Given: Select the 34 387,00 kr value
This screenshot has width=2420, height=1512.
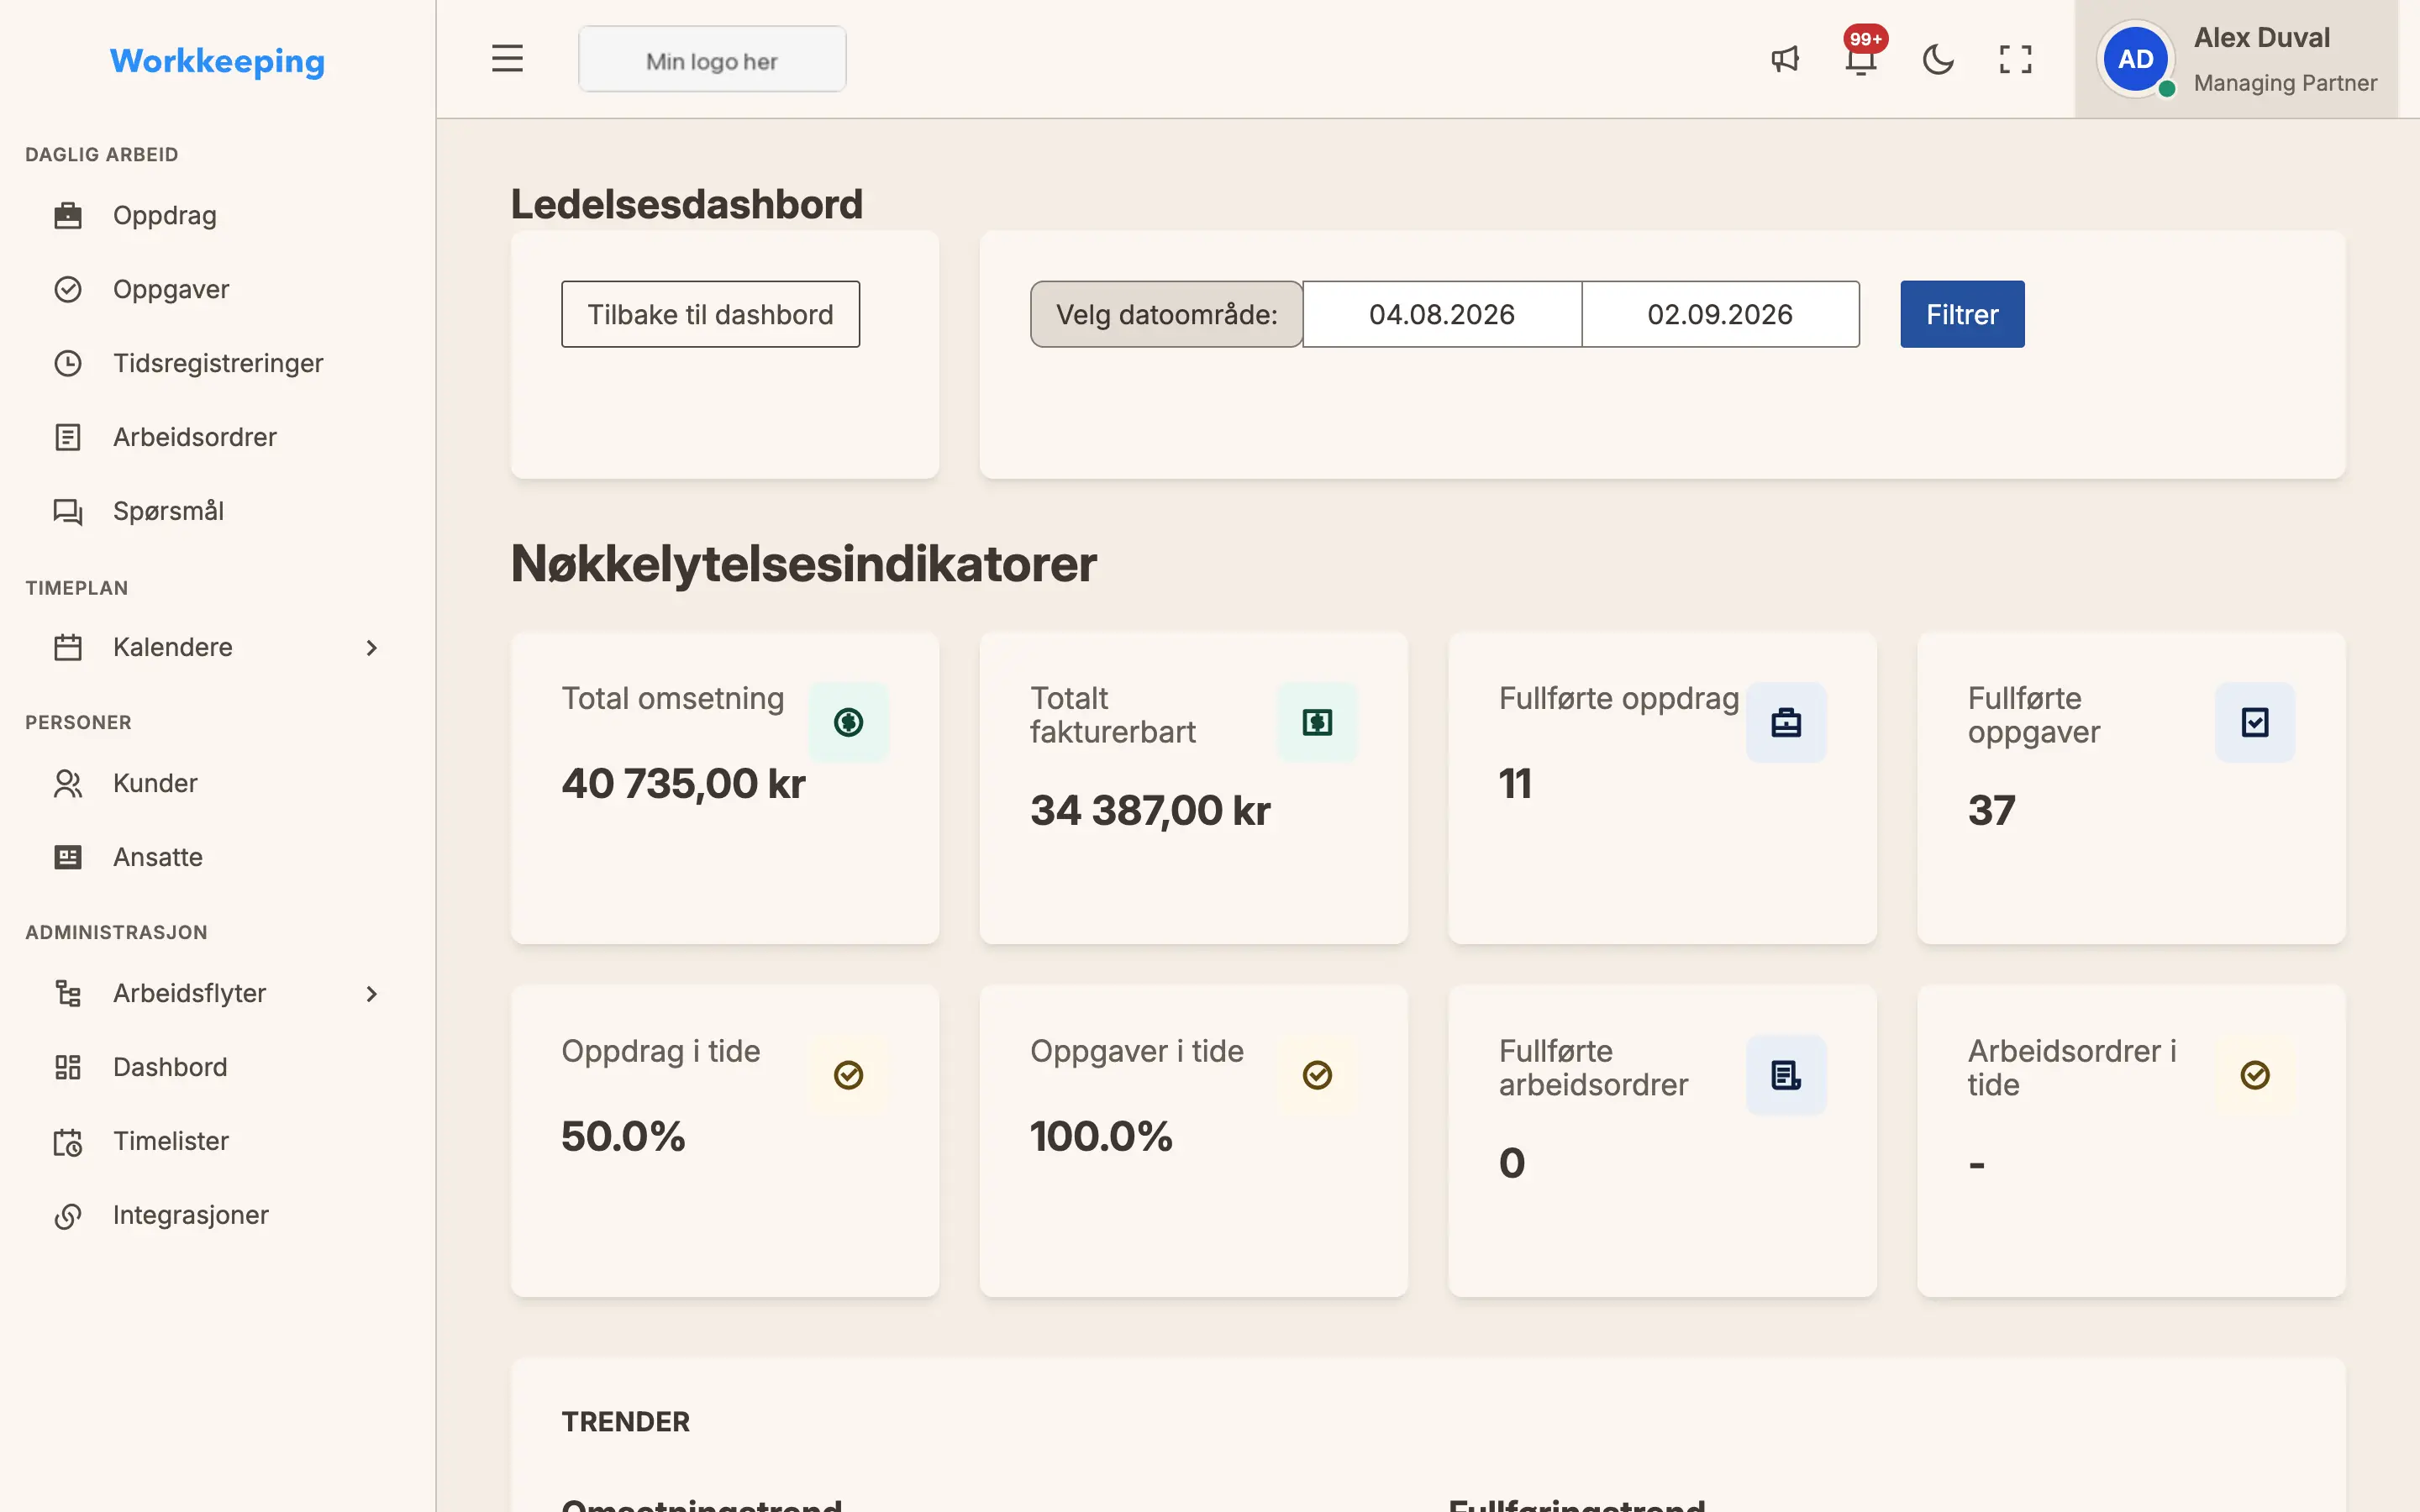Looking at the screenshot, I should coord(1150,810).
